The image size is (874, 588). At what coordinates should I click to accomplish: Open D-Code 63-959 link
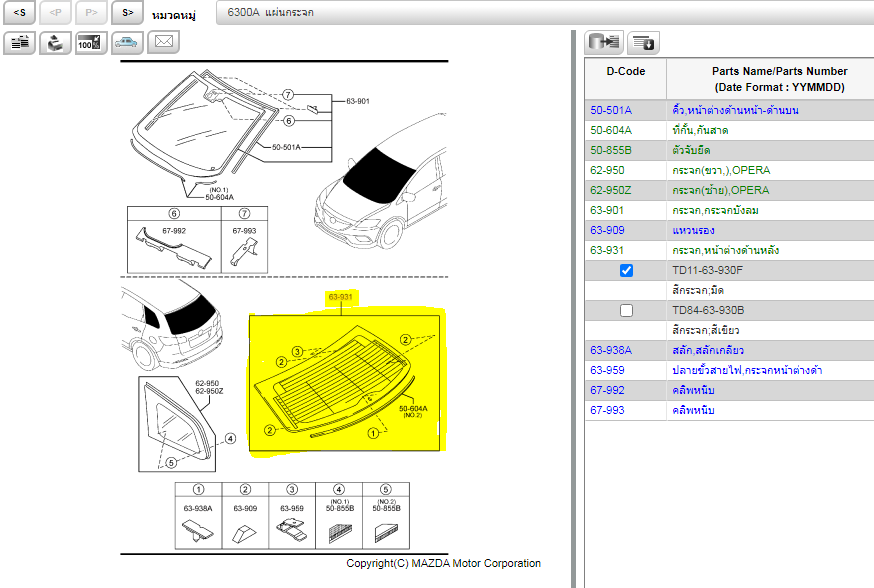[x=607, y=371]
